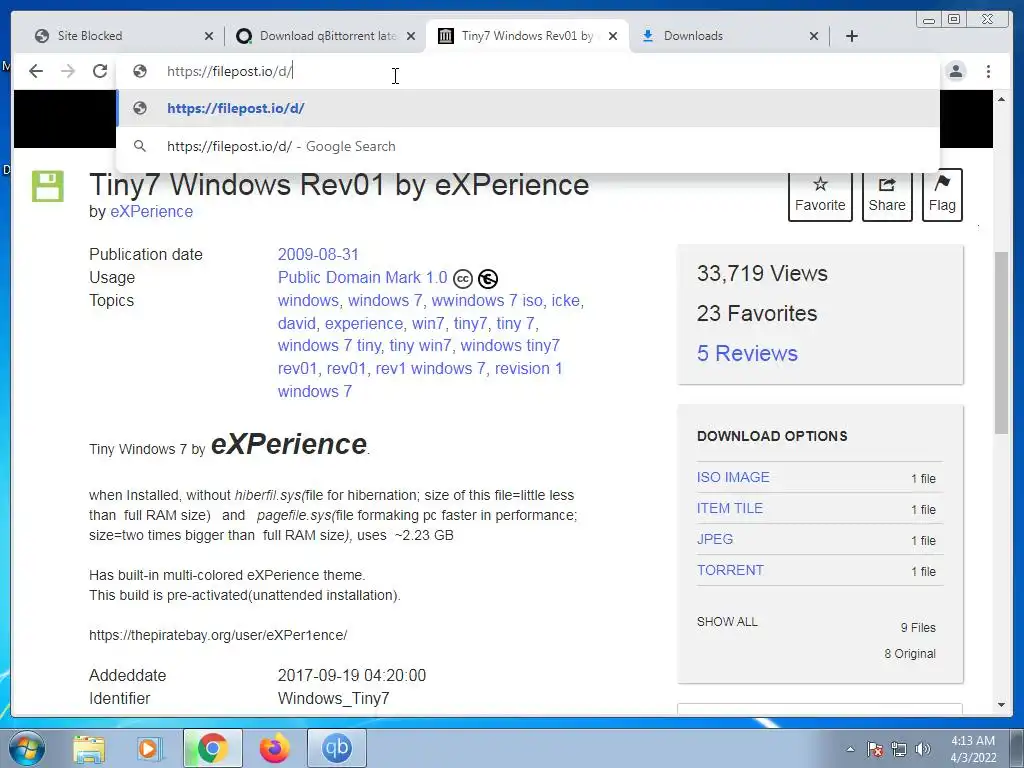Click the 'Windows_Tiny7' identifier value
The width and height of the screenshot is (1024, 768).
click(334, 699)
